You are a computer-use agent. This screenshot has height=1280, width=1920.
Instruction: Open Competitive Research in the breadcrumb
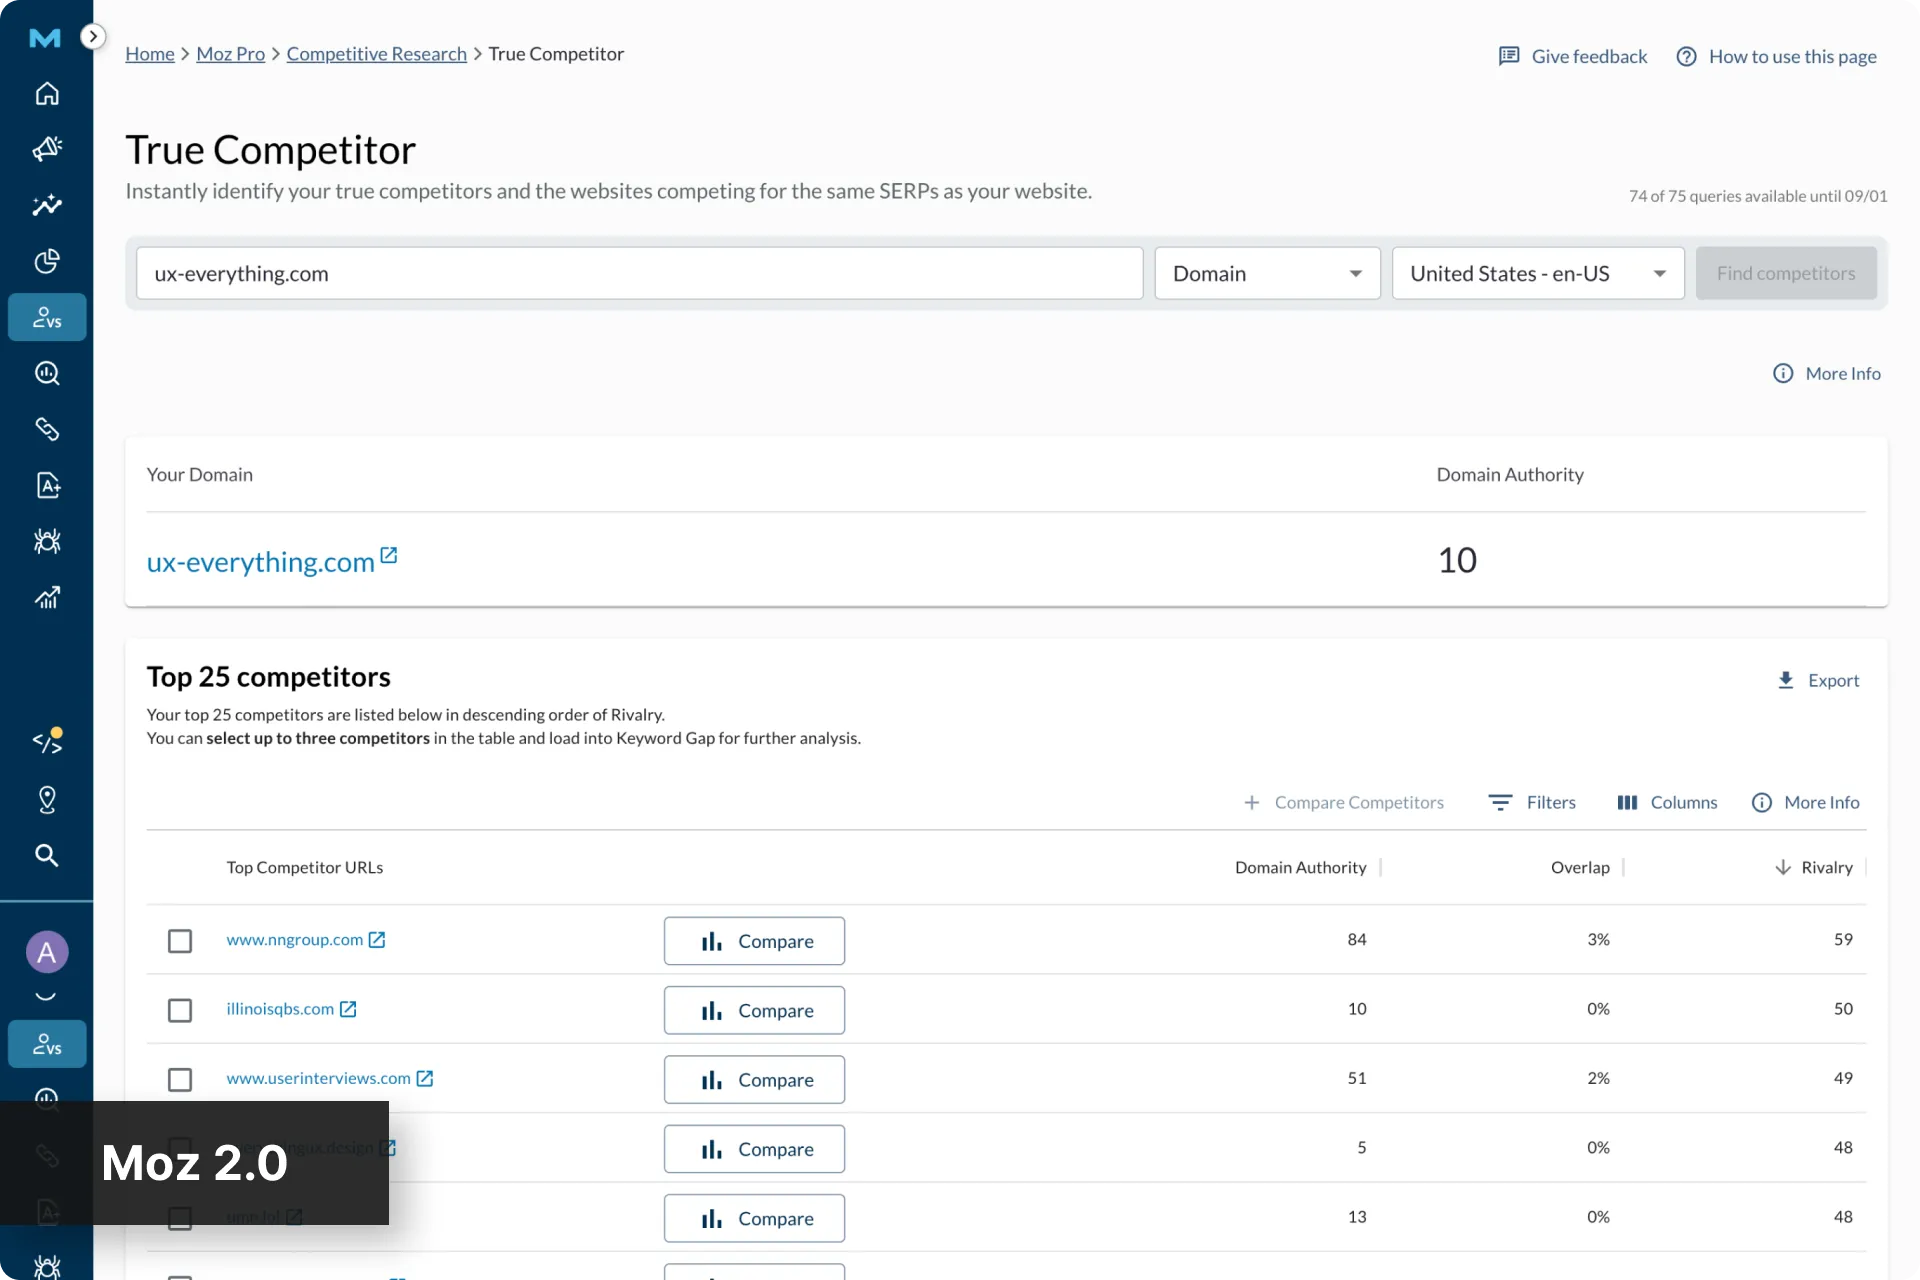click(377, 54)
